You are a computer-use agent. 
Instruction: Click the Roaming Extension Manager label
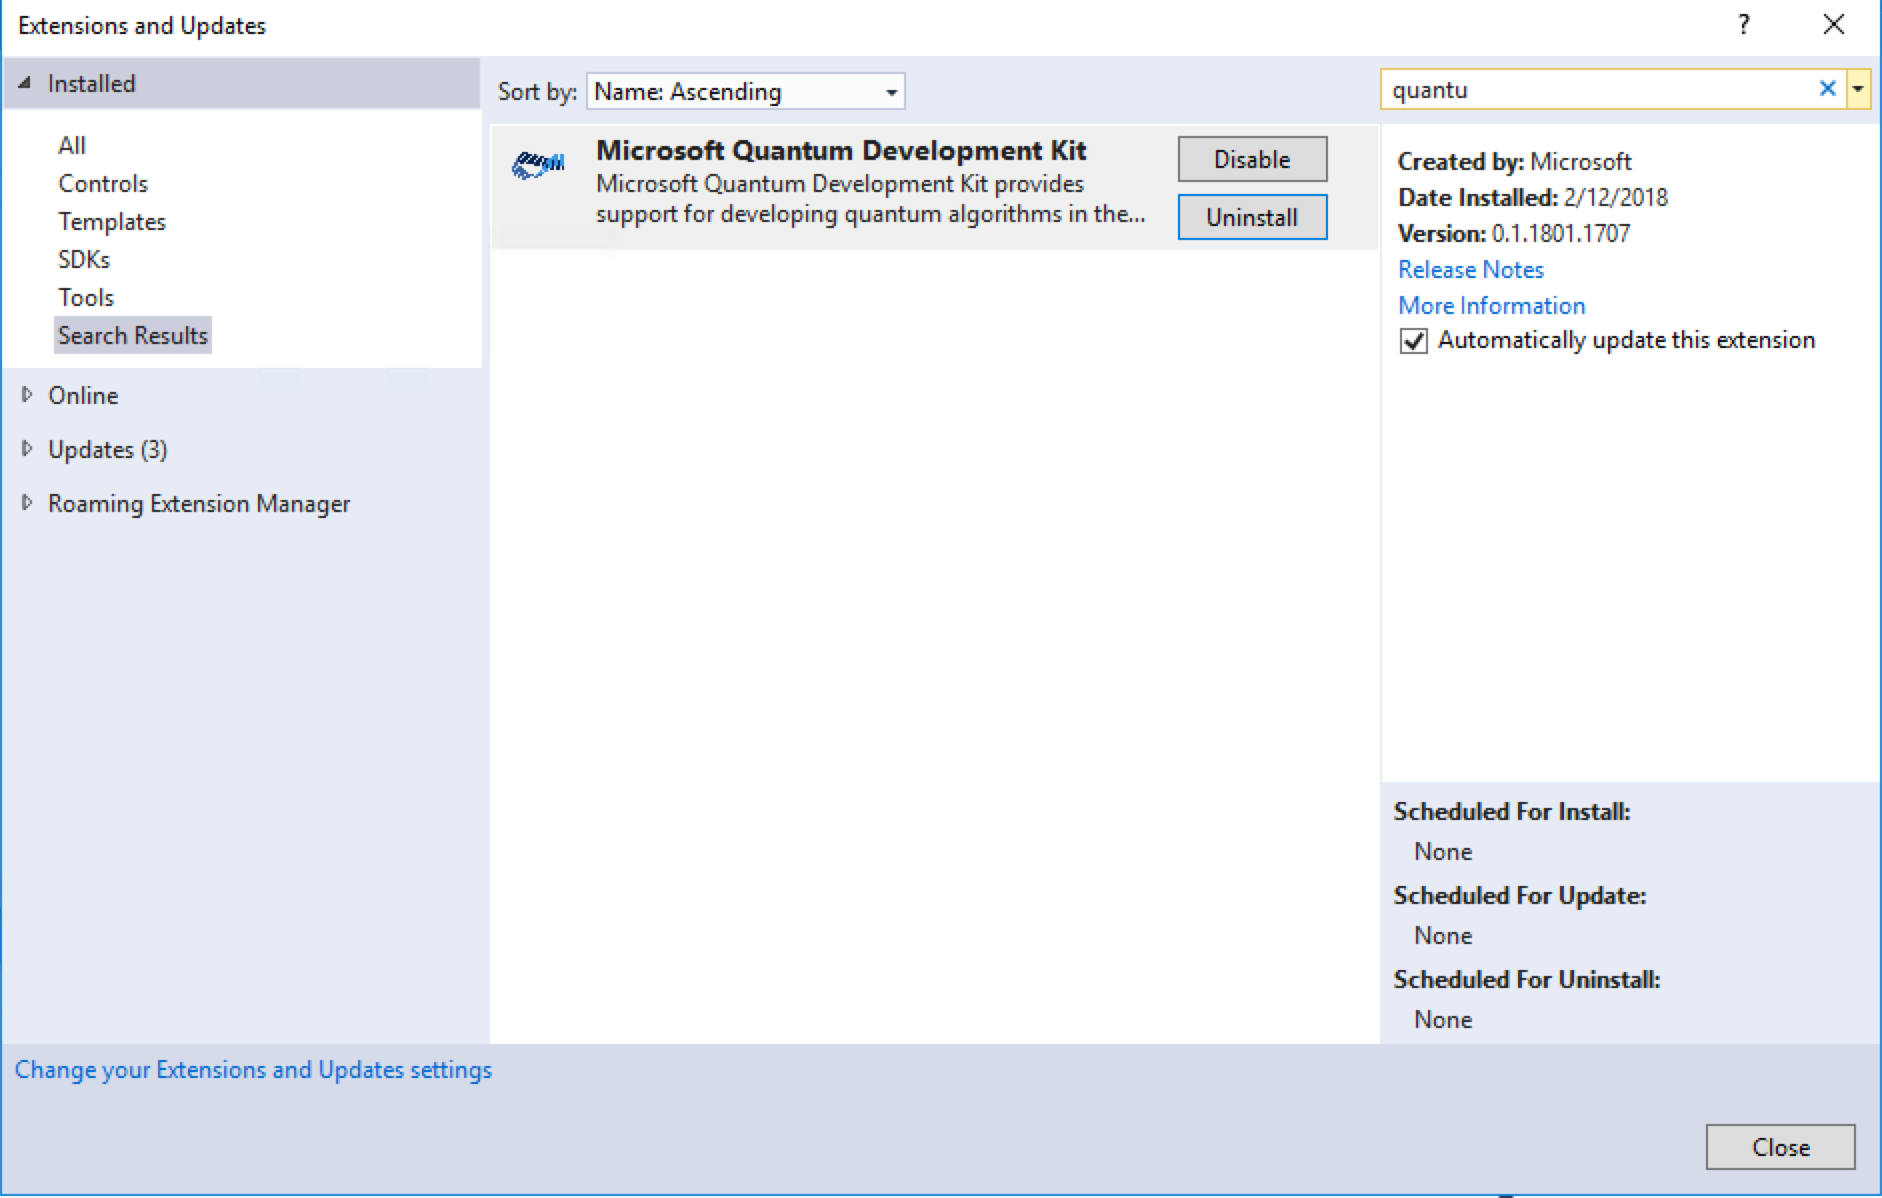coord(199,503)
